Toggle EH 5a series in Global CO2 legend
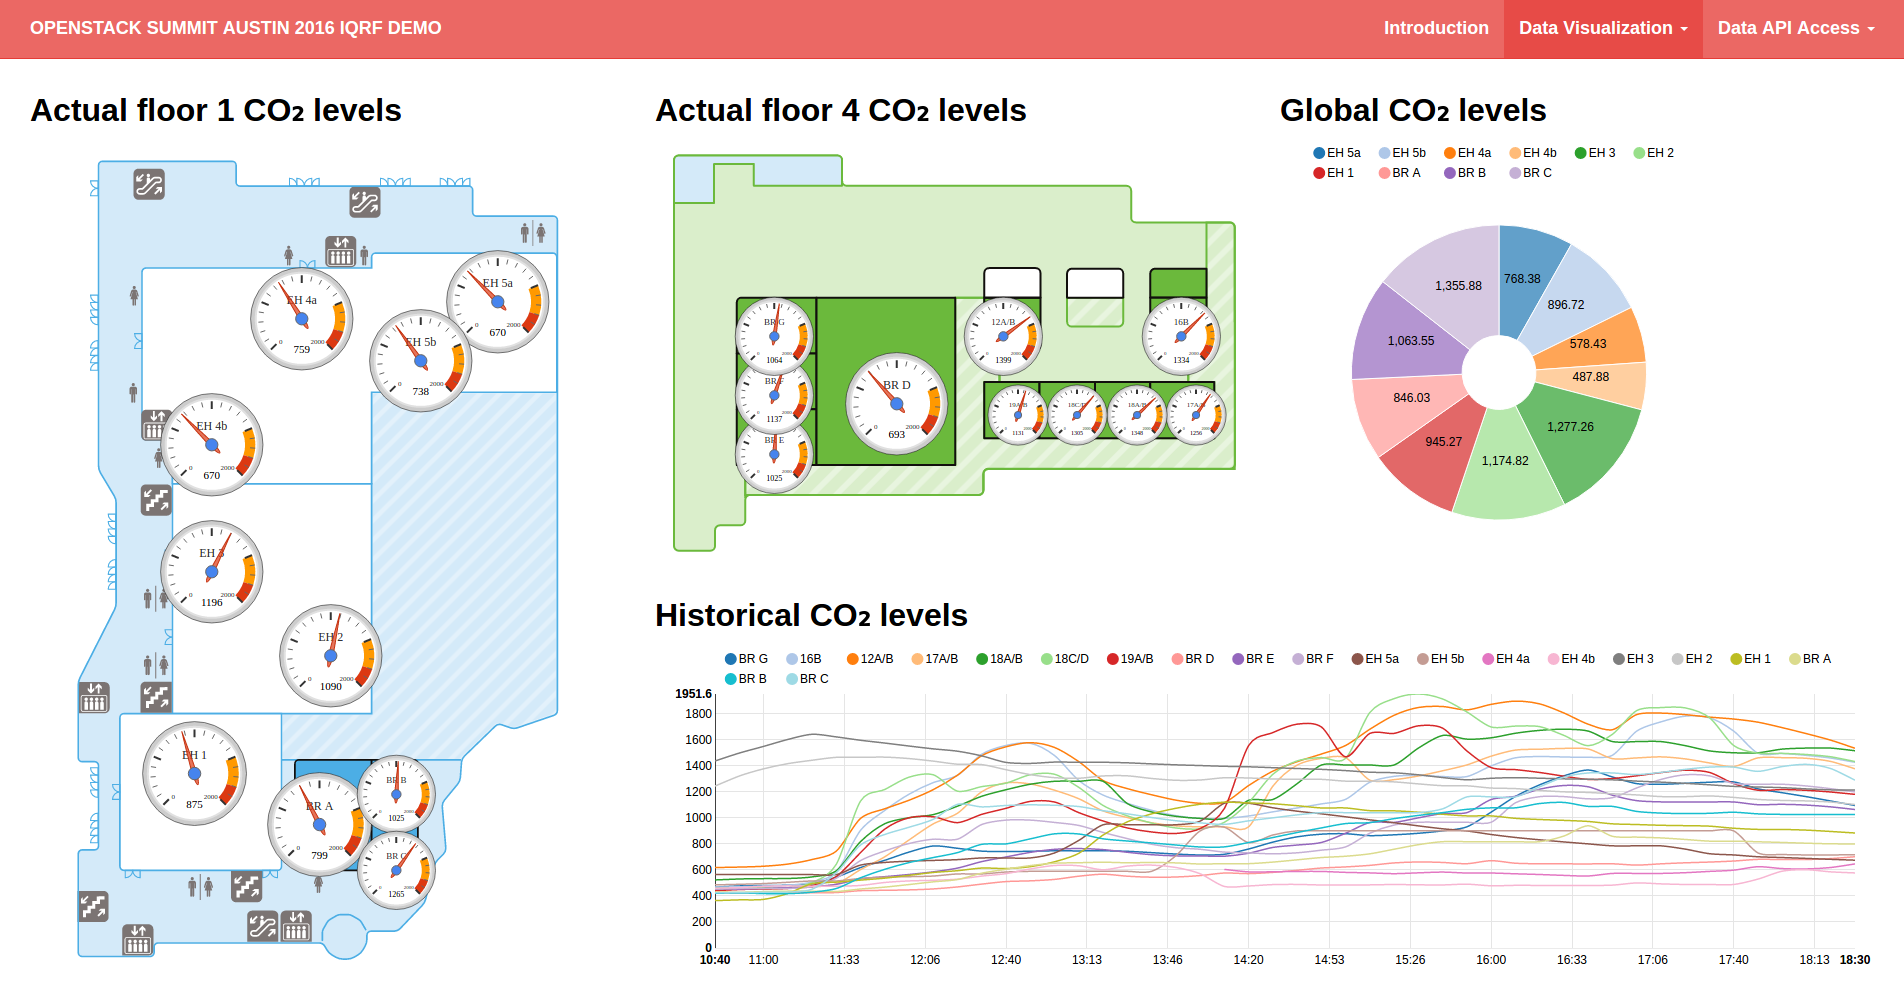This screenshot has width=1904, height=985. [x=1337, y=153]
